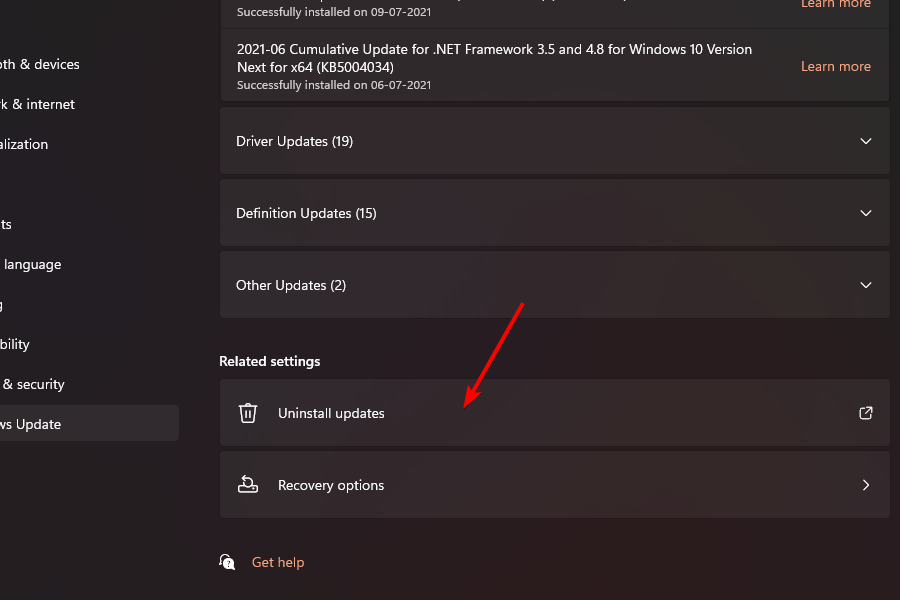
Task: Open Accessibility in the sidebar
Action: (x=15, y=344)
